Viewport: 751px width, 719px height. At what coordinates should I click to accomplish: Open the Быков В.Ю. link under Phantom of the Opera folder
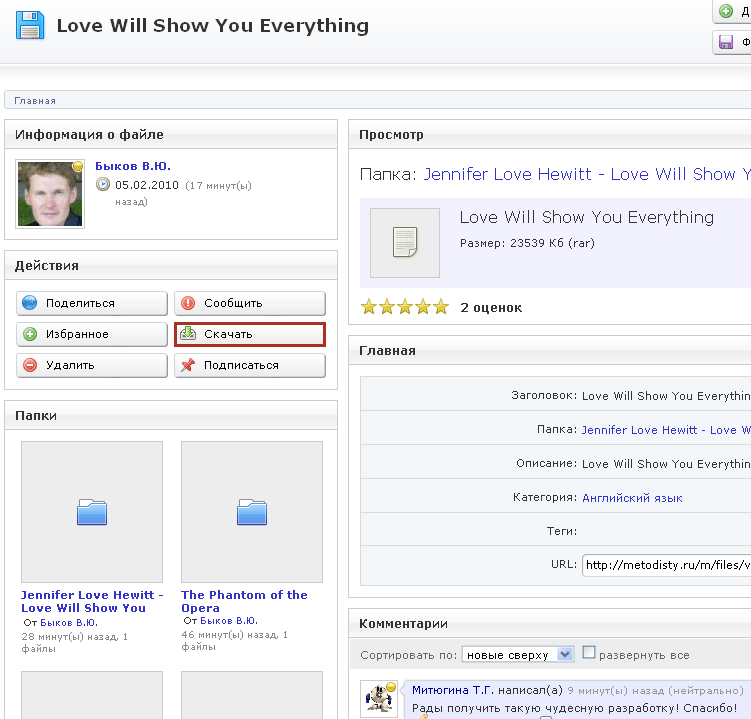click(x=229, y=621)
